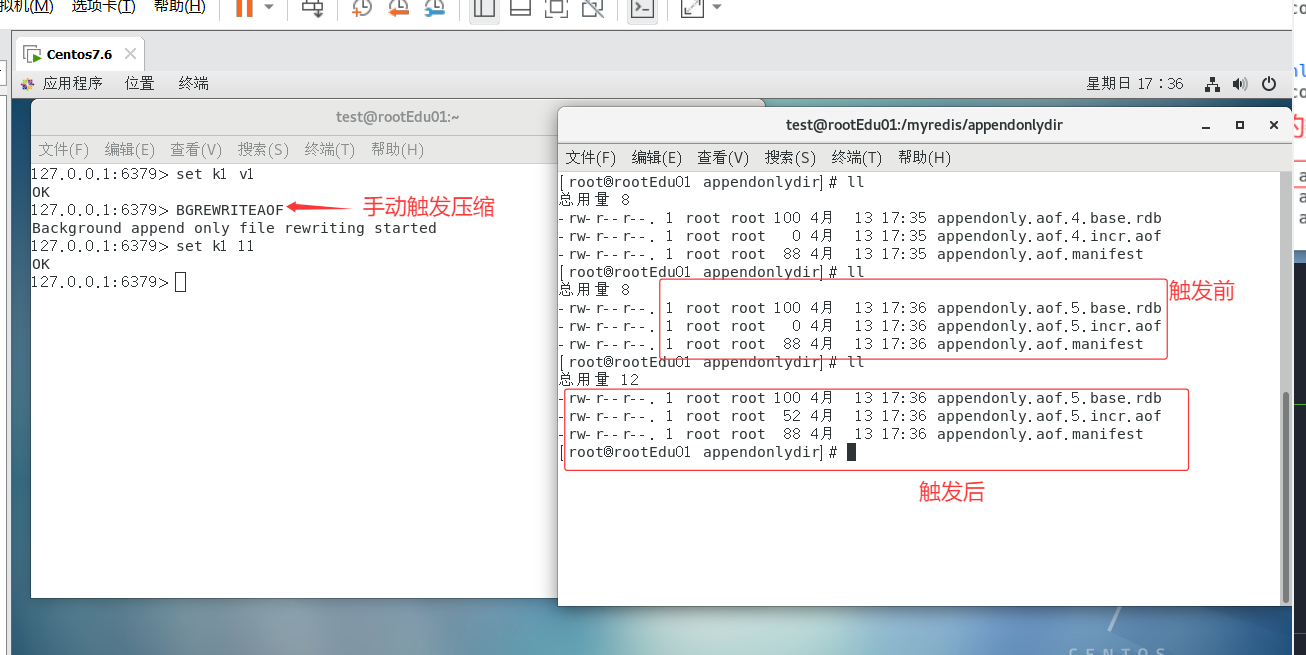This screenshot has height=655, width=1306.
Task: Close the Centos7.6 tab
Action: point(130,54)
